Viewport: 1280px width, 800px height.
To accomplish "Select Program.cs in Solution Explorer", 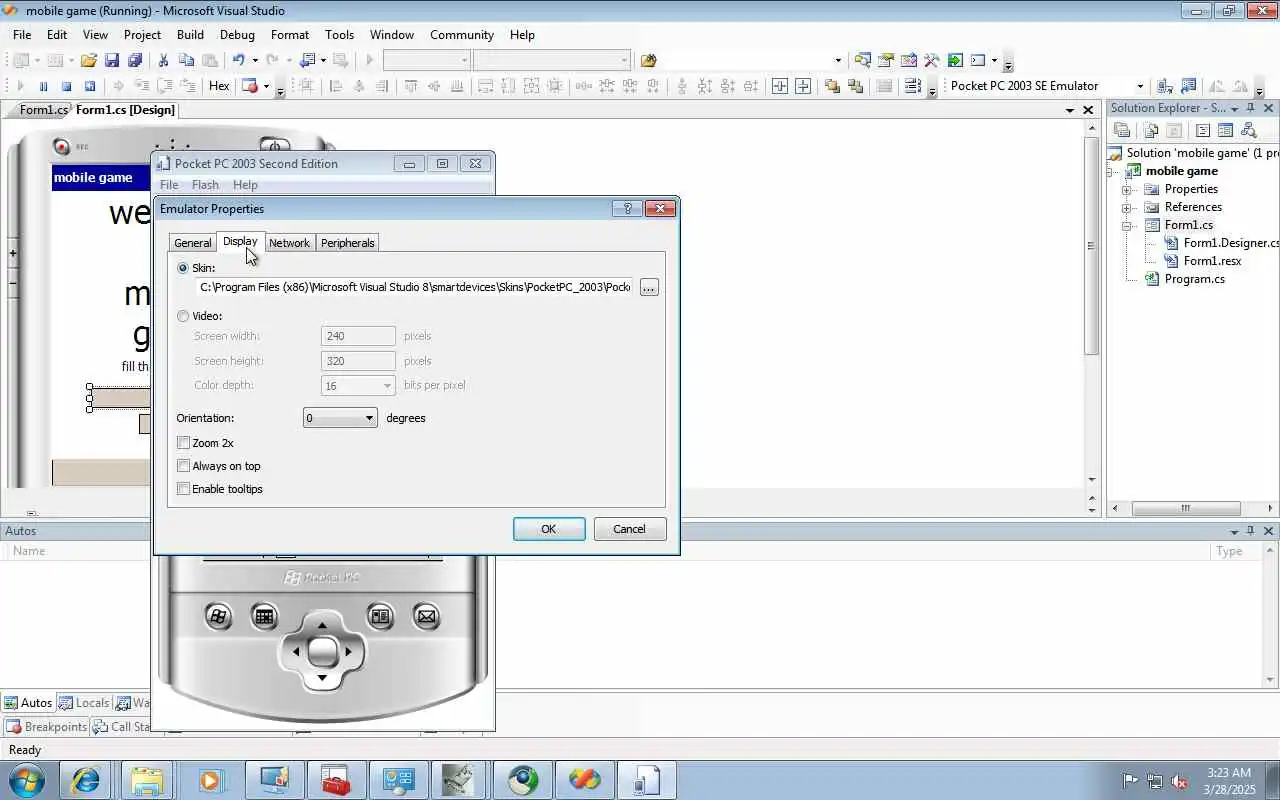I will click(x=1194, y=279).
